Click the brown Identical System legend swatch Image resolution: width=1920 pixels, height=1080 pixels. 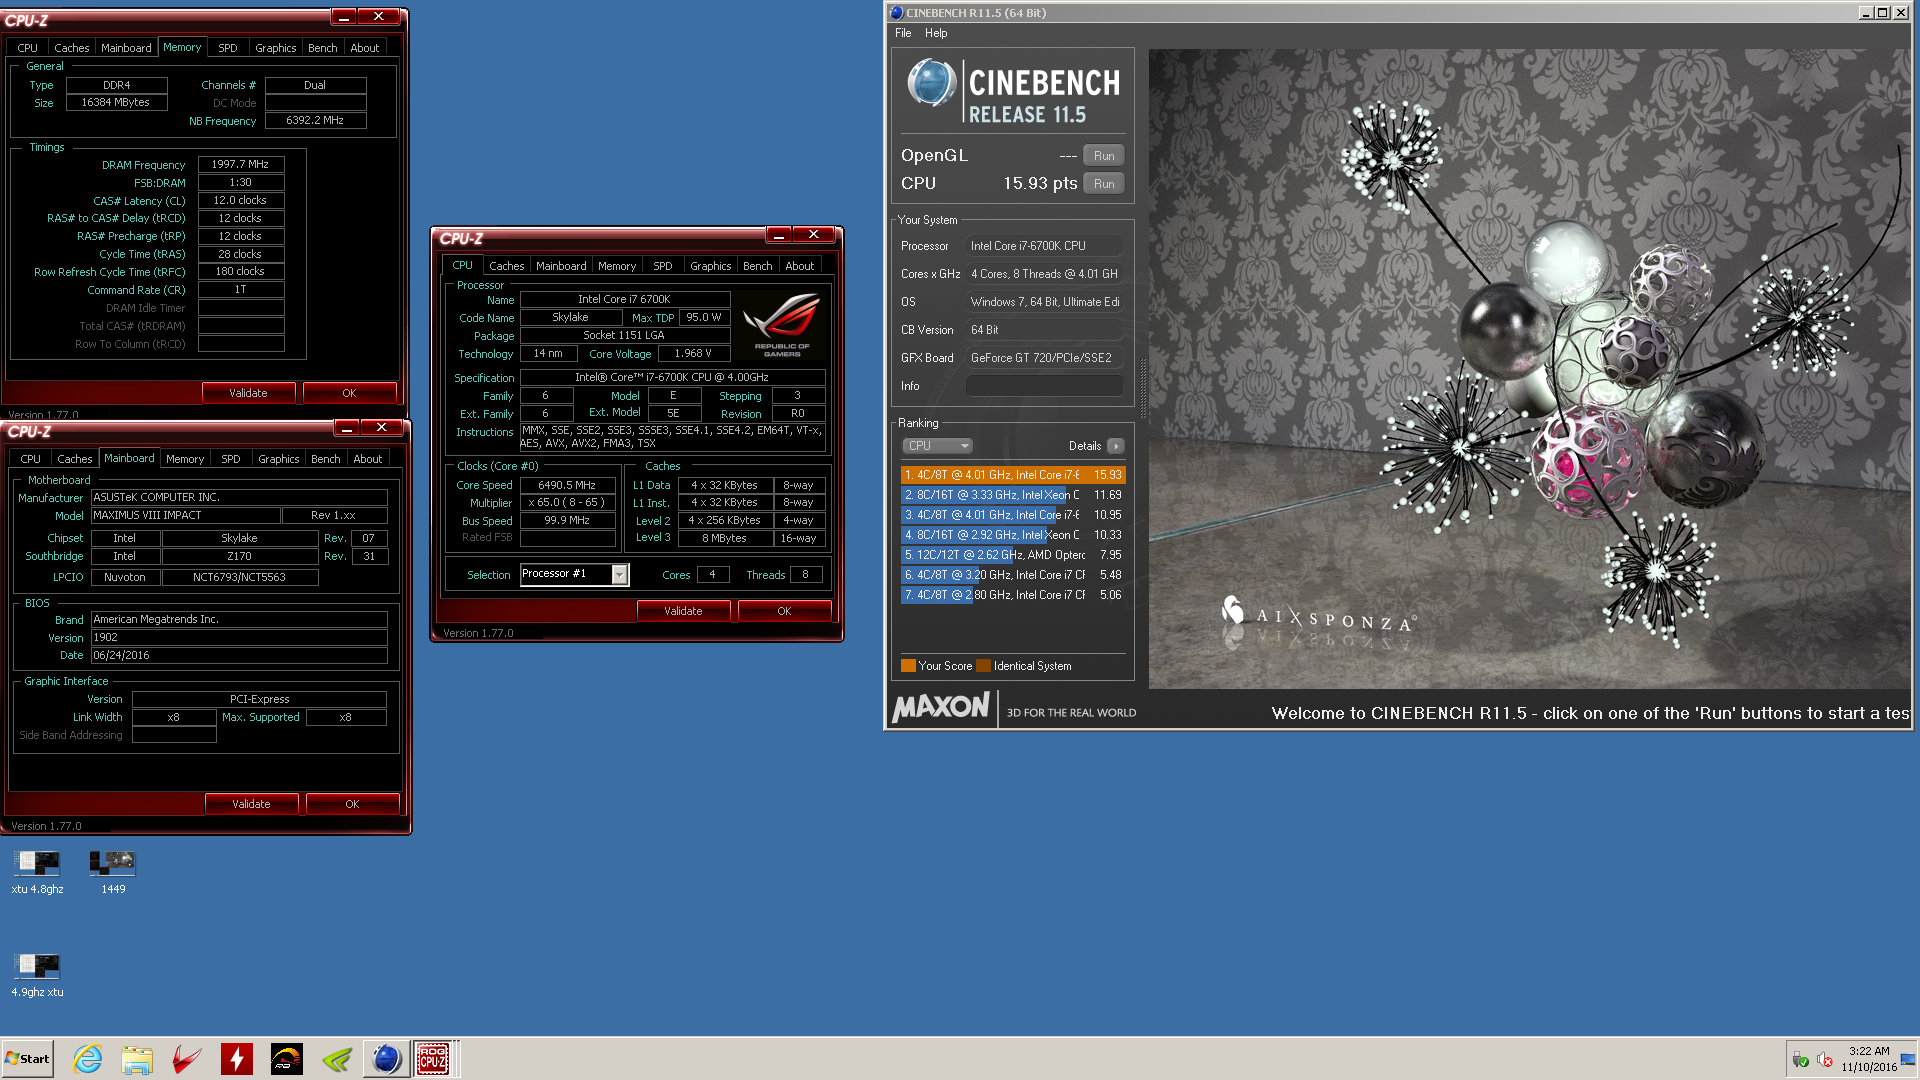click(983, 666)
